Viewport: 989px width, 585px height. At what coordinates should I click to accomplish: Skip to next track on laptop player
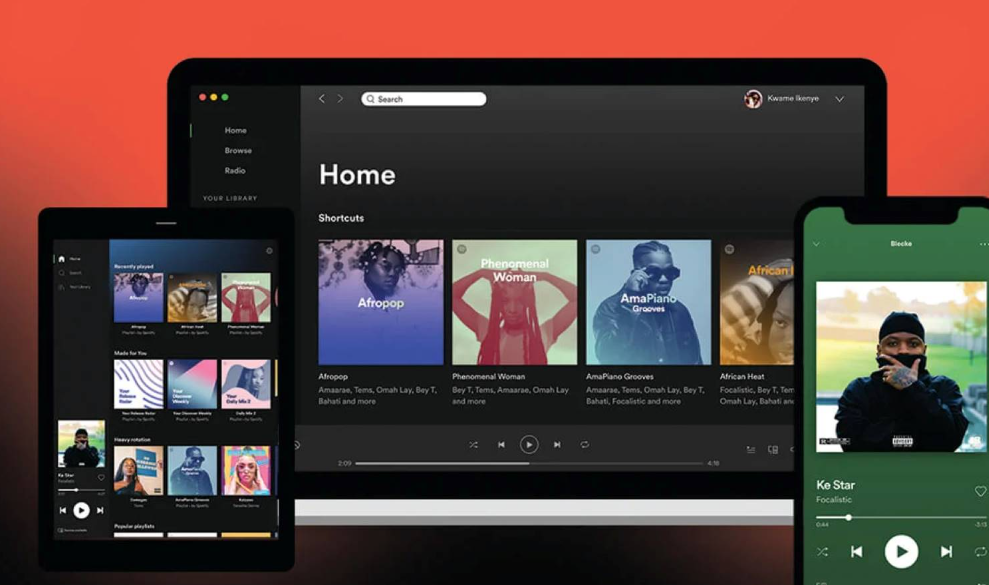[557, 445]
